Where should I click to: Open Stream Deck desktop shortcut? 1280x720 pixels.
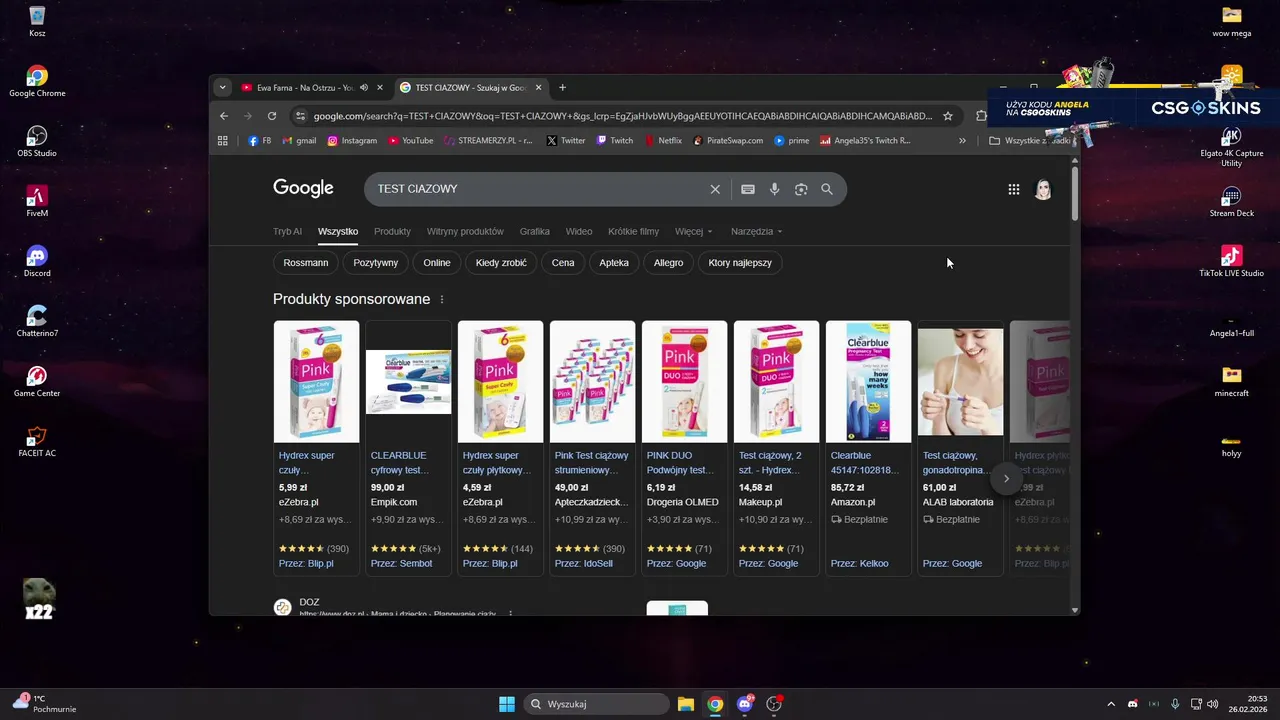(x=1231, y=201)
